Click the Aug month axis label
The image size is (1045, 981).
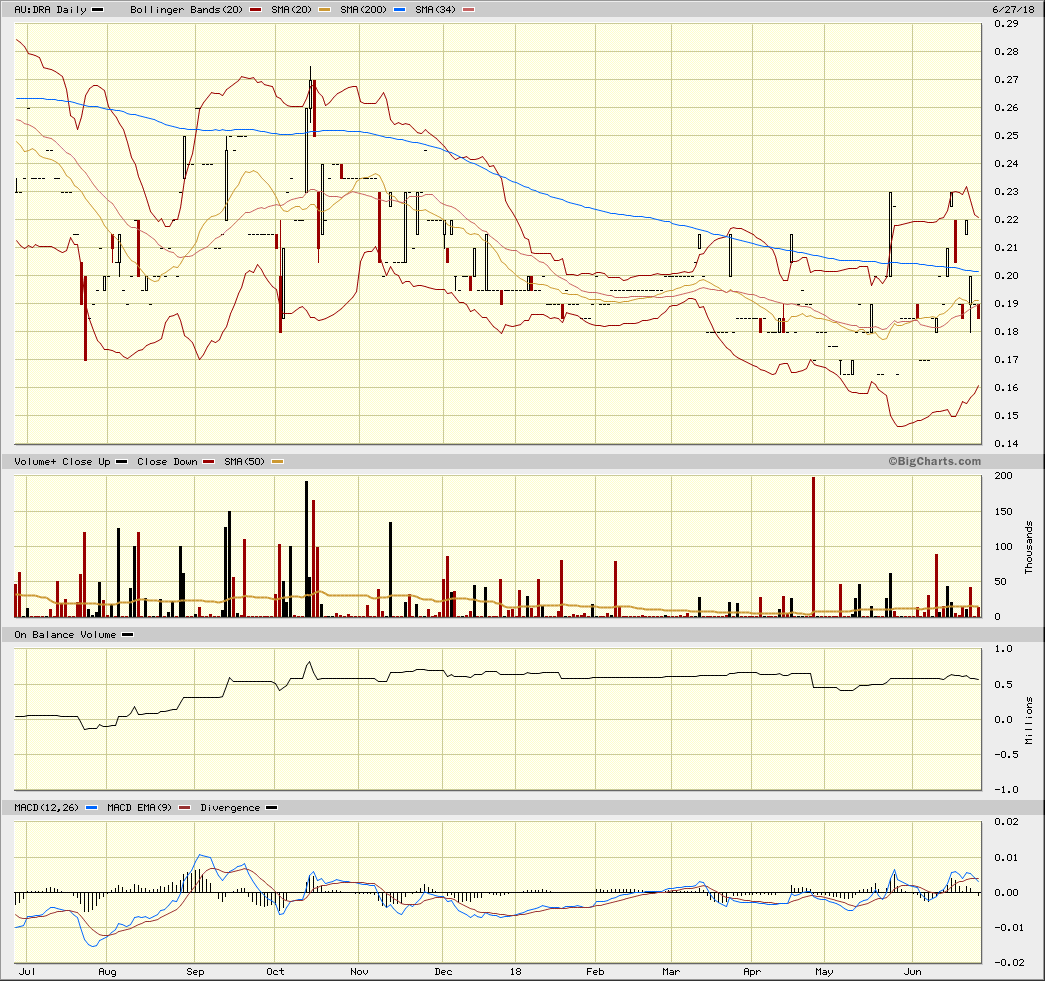pyautogui.click(x=107, y=972)
